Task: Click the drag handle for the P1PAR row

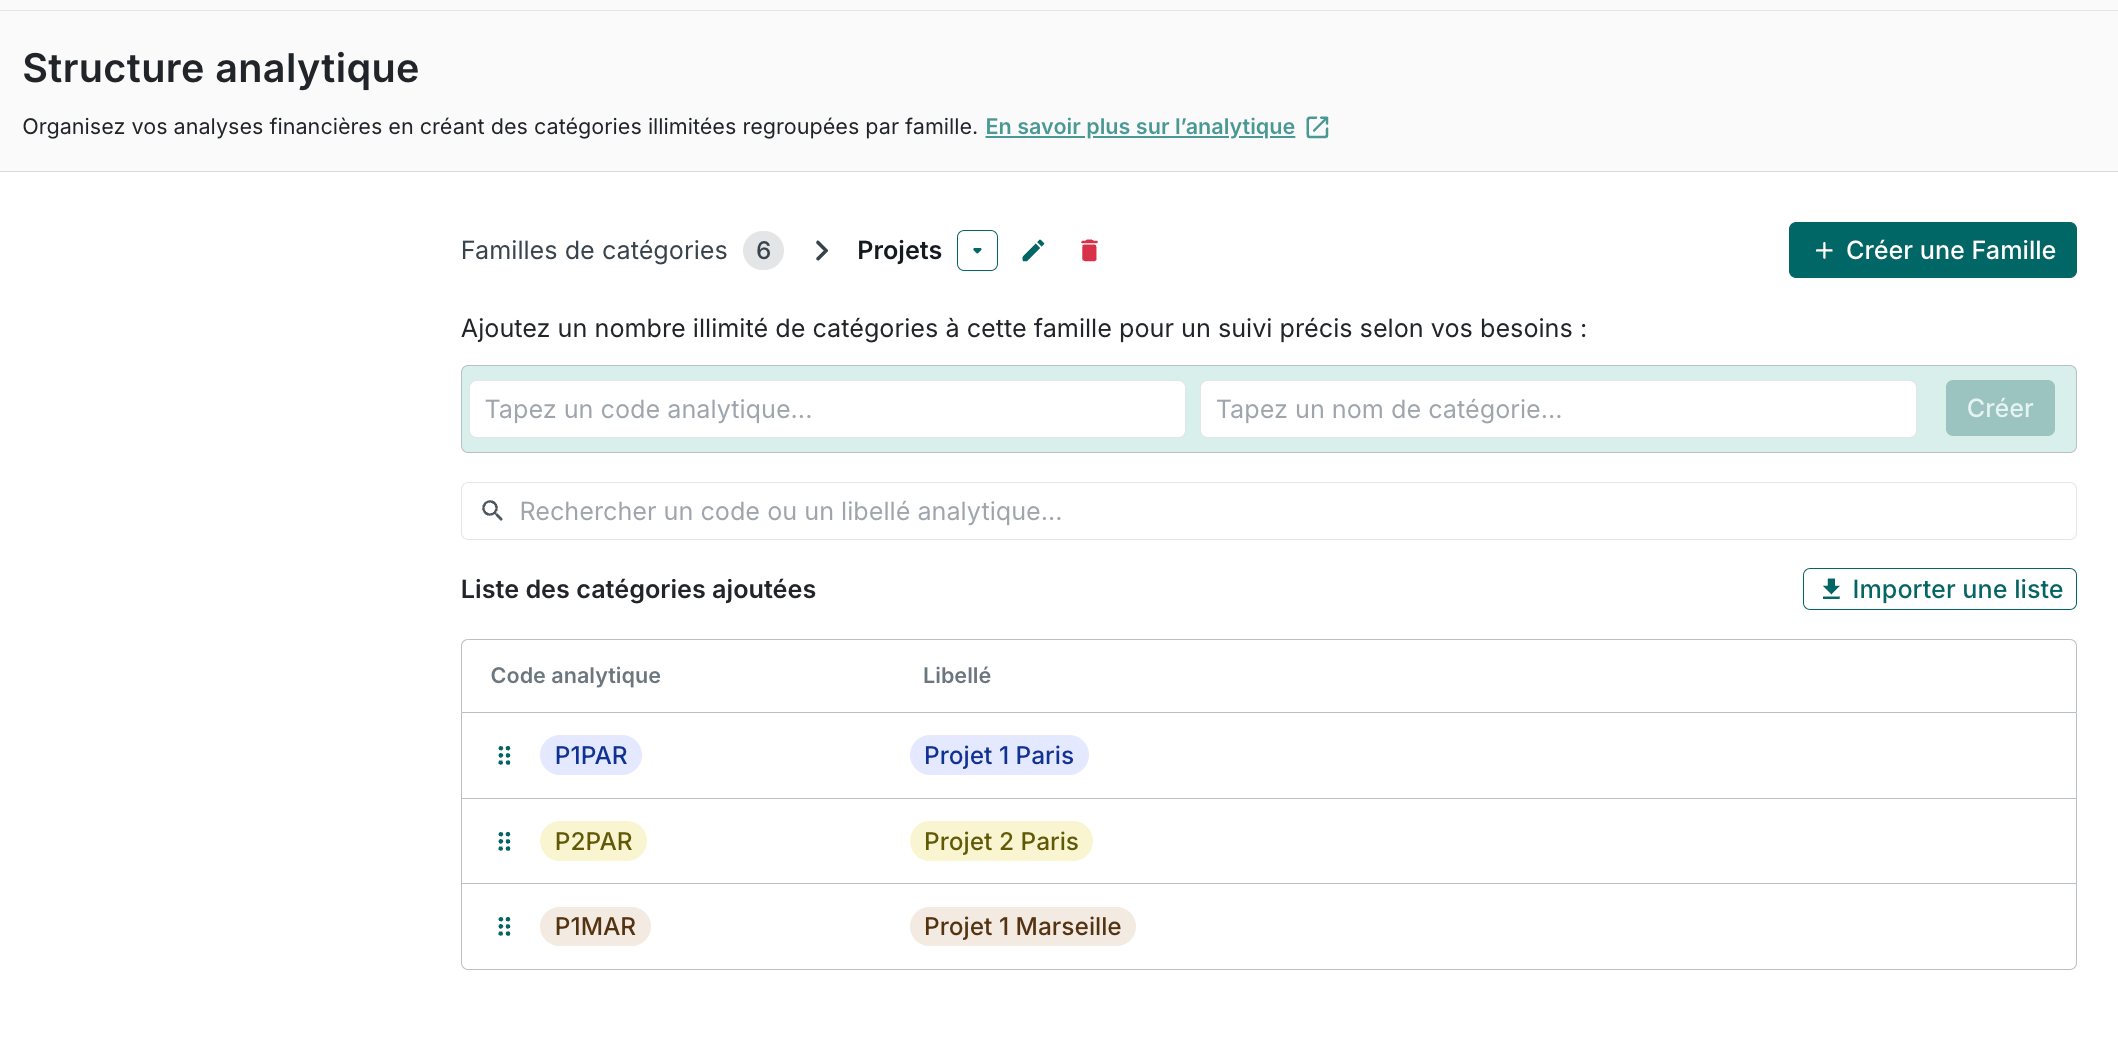Action: click(x=504, y=755)
